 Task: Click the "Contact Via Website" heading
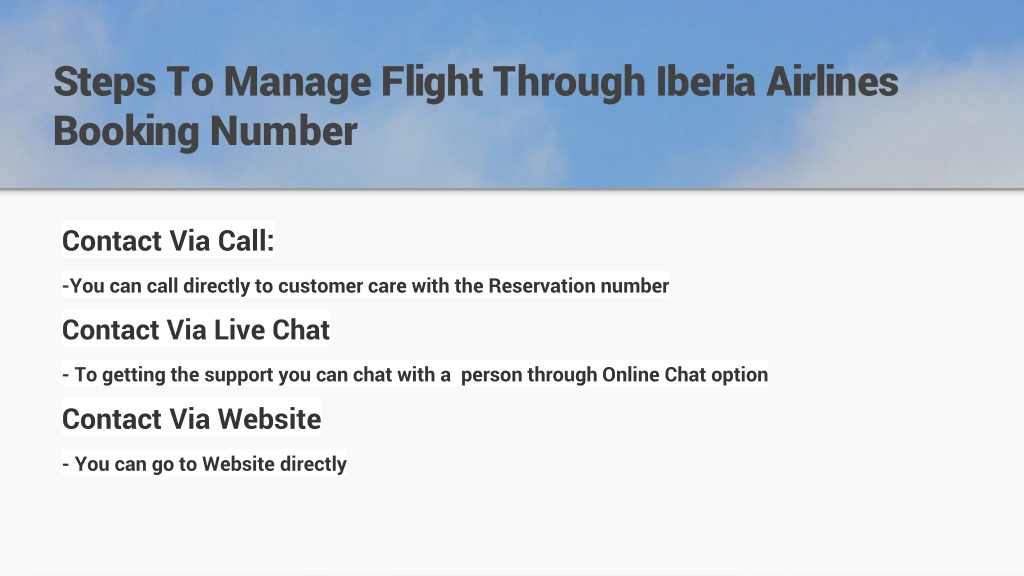click(x=191, y=419)
